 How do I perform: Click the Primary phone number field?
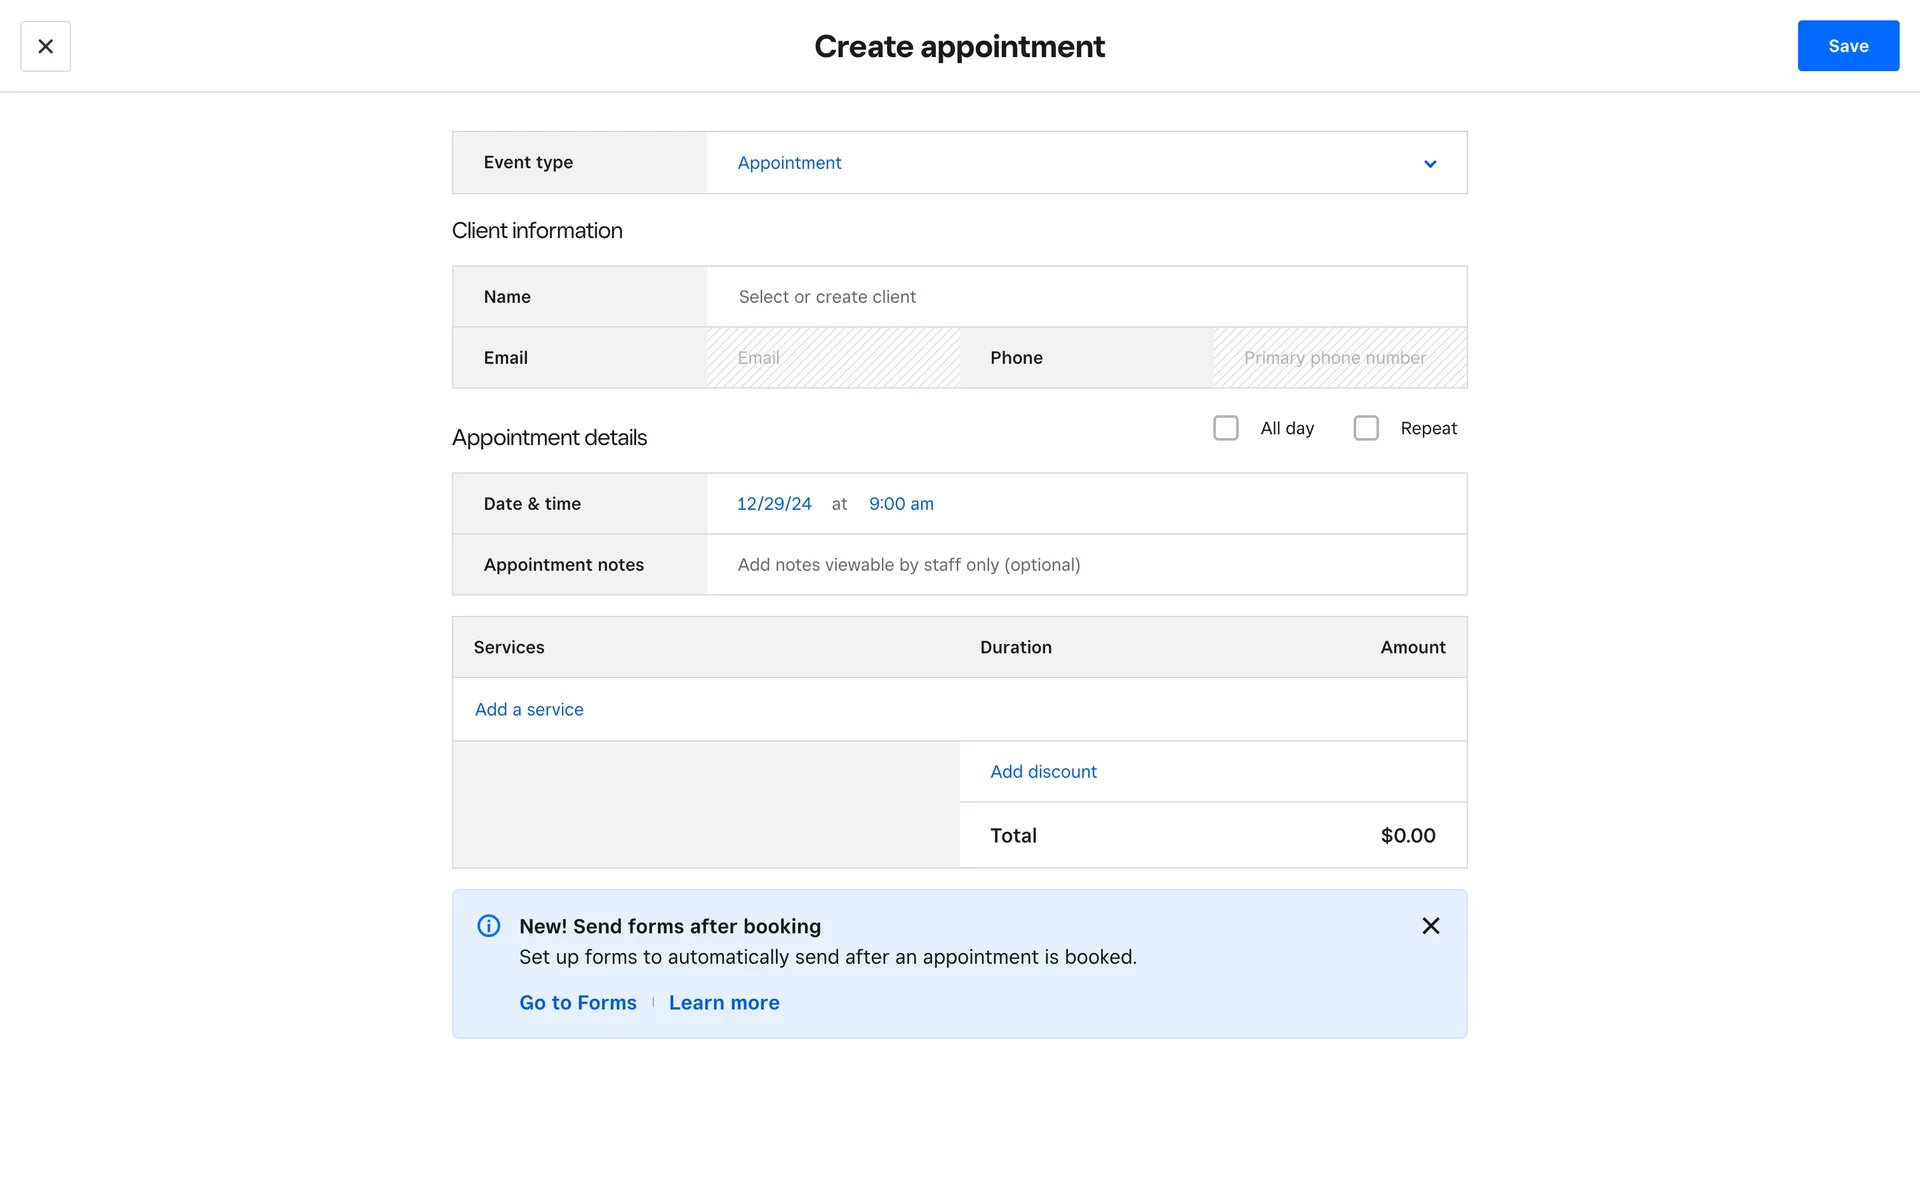(x=1338, y=358)
